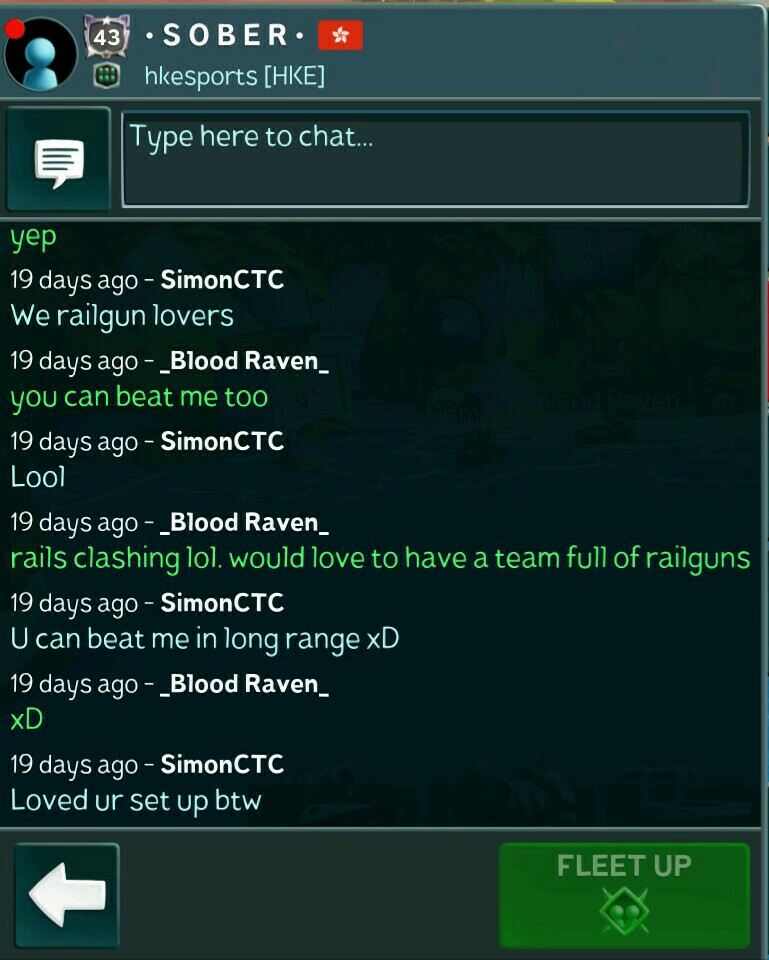The image size is (769, 960).
Task: Select the 'We railgun lovers' message
Action: pos(122,316)
